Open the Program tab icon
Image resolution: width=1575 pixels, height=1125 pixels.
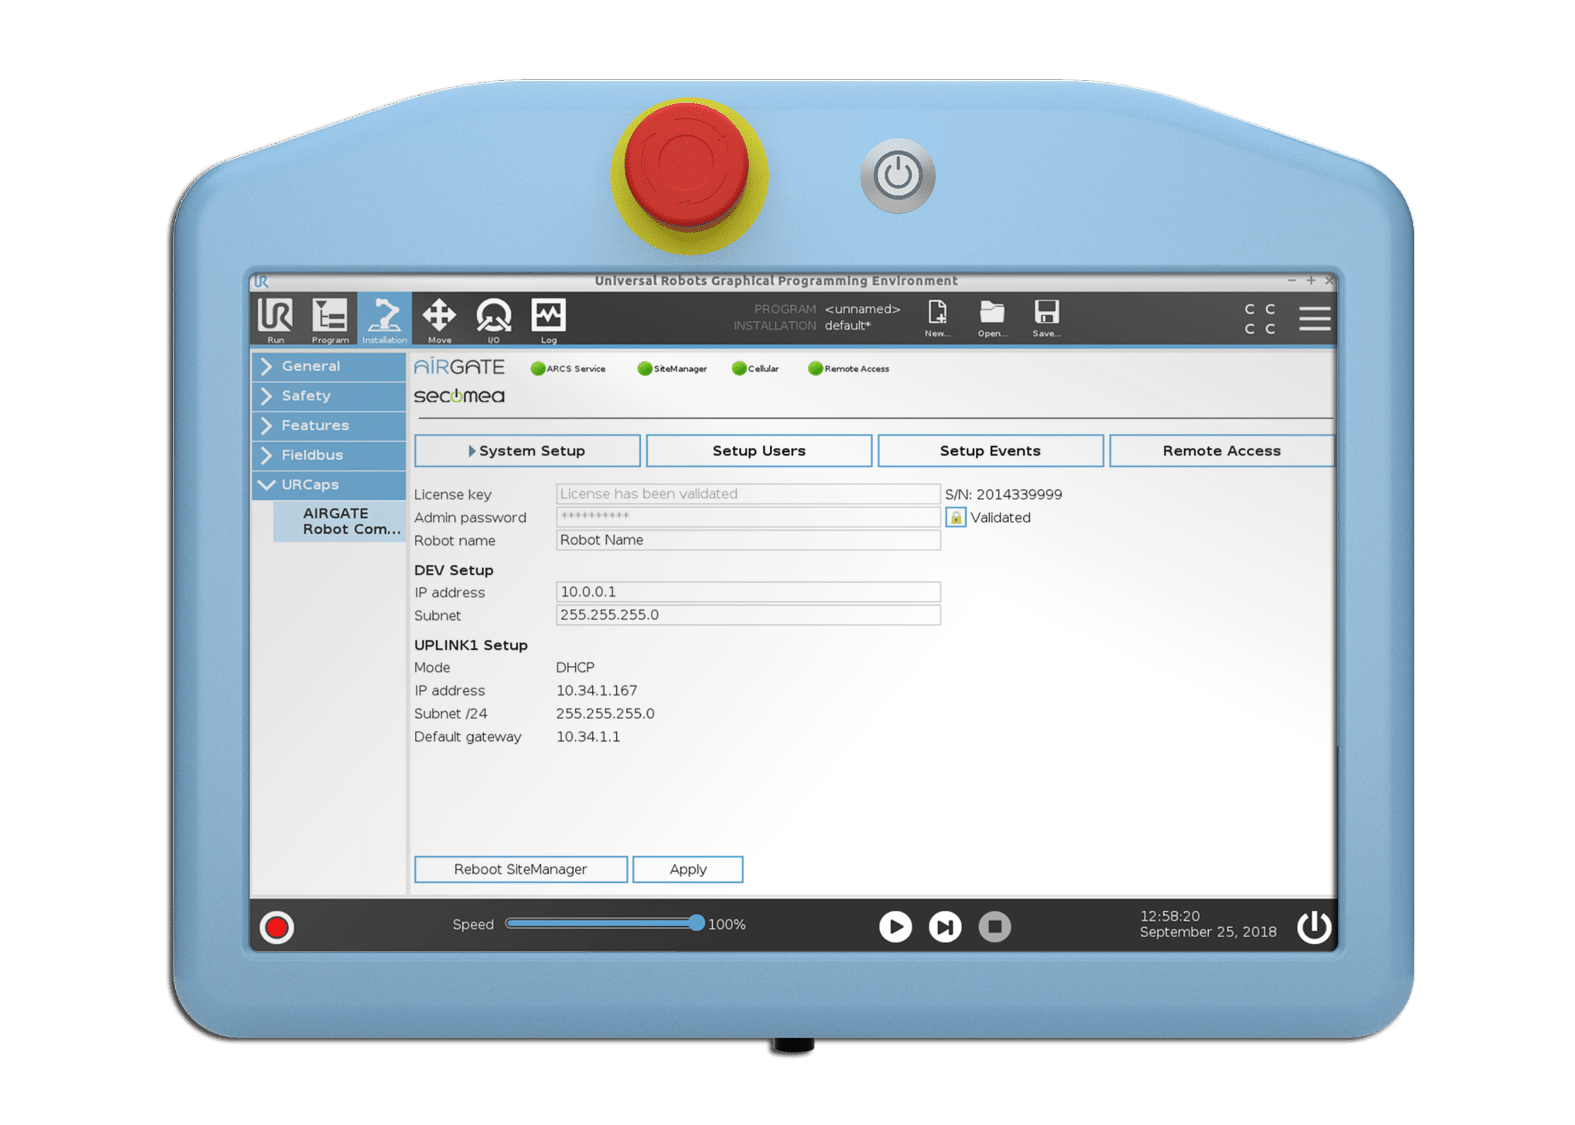[x=329, y=319]
